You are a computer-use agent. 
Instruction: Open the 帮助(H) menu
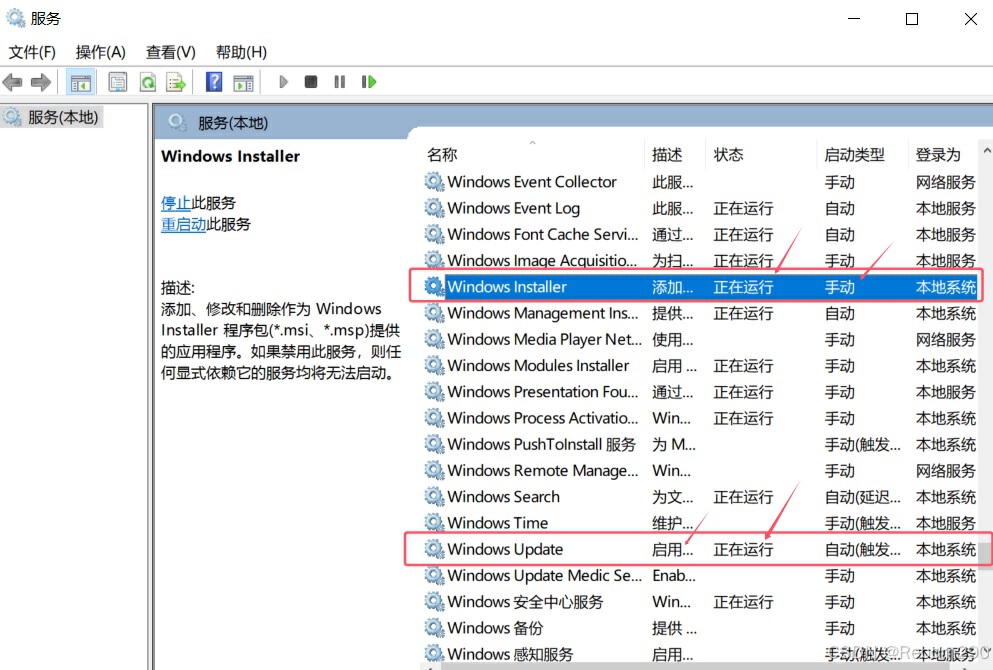point(241,52)
